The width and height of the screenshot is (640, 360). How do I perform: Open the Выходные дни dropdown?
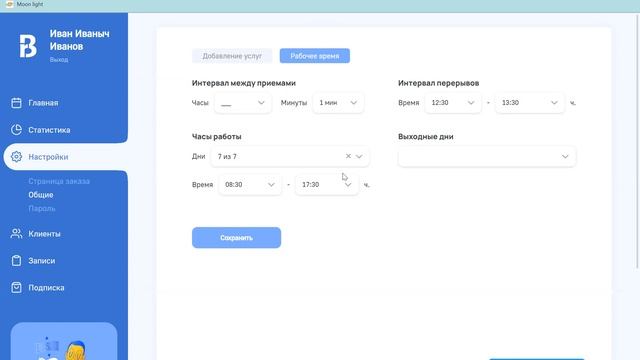pos(487,156)
